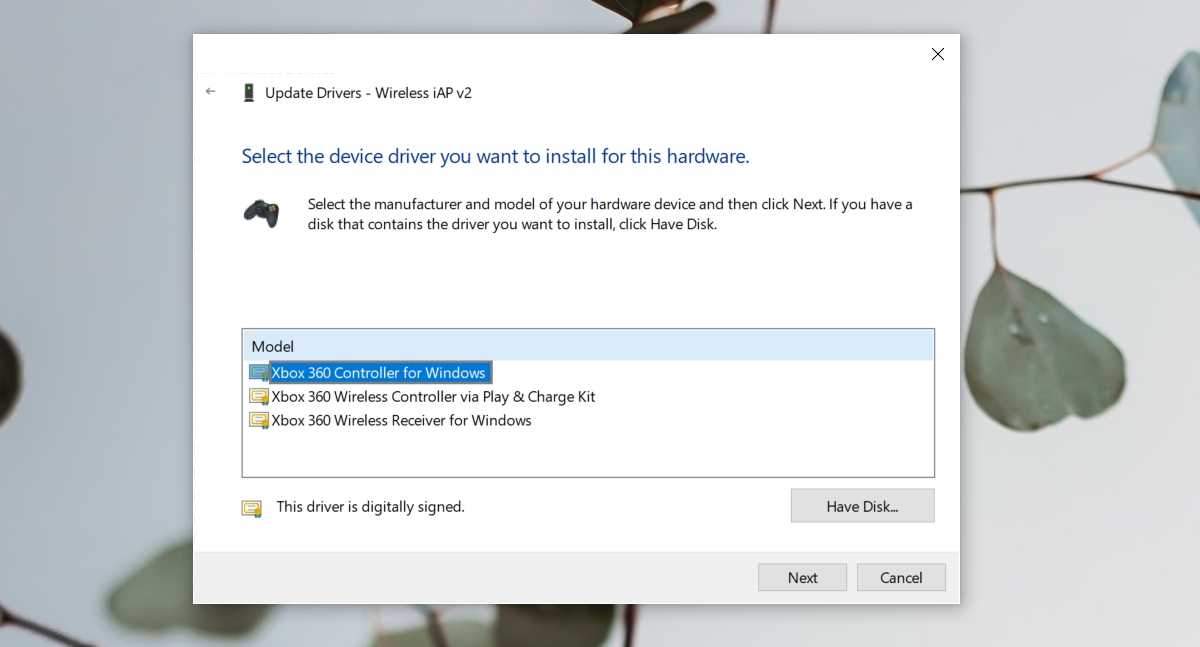Click the digitally signed certificate icon

[252, 508]
